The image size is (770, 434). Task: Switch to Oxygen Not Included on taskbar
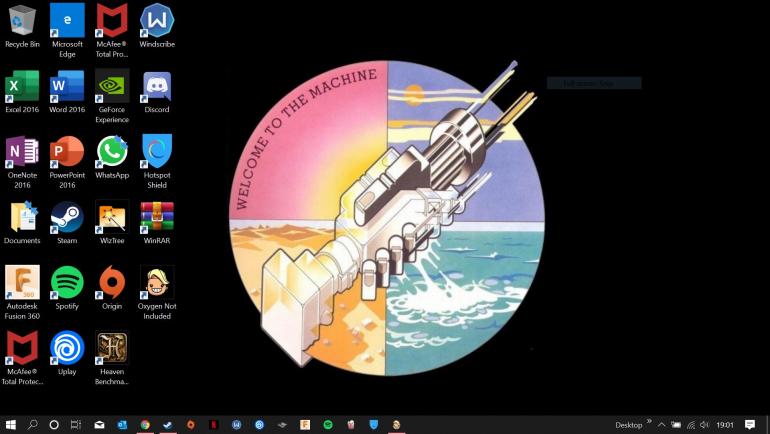396,425
